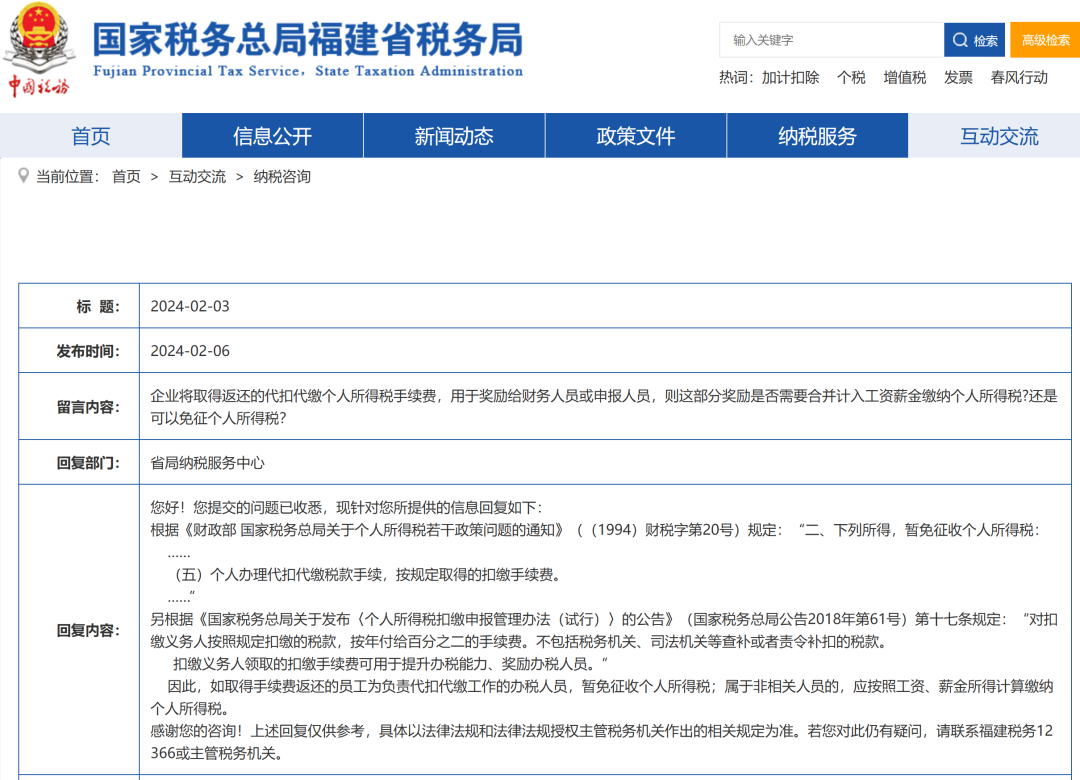Click hot keyword 个税
Screen dimensions: 1080x780
(851, 77)
